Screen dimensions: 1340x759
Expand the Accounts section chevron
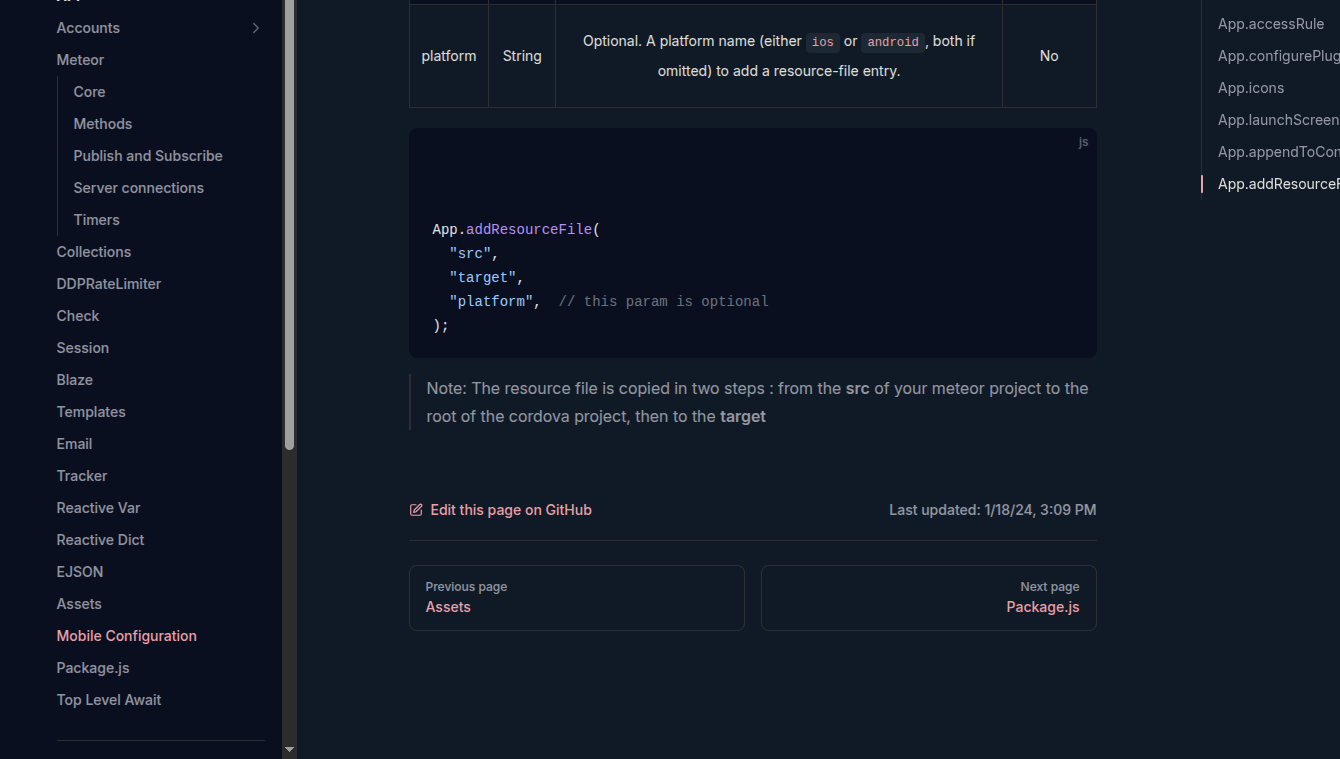click(x=256, y=28)
